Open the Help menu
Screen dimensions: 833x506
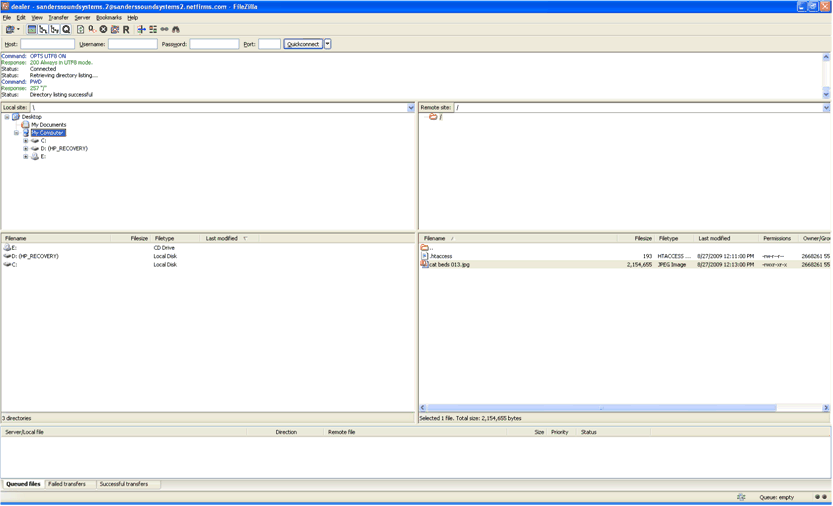[x=132, y=18]
